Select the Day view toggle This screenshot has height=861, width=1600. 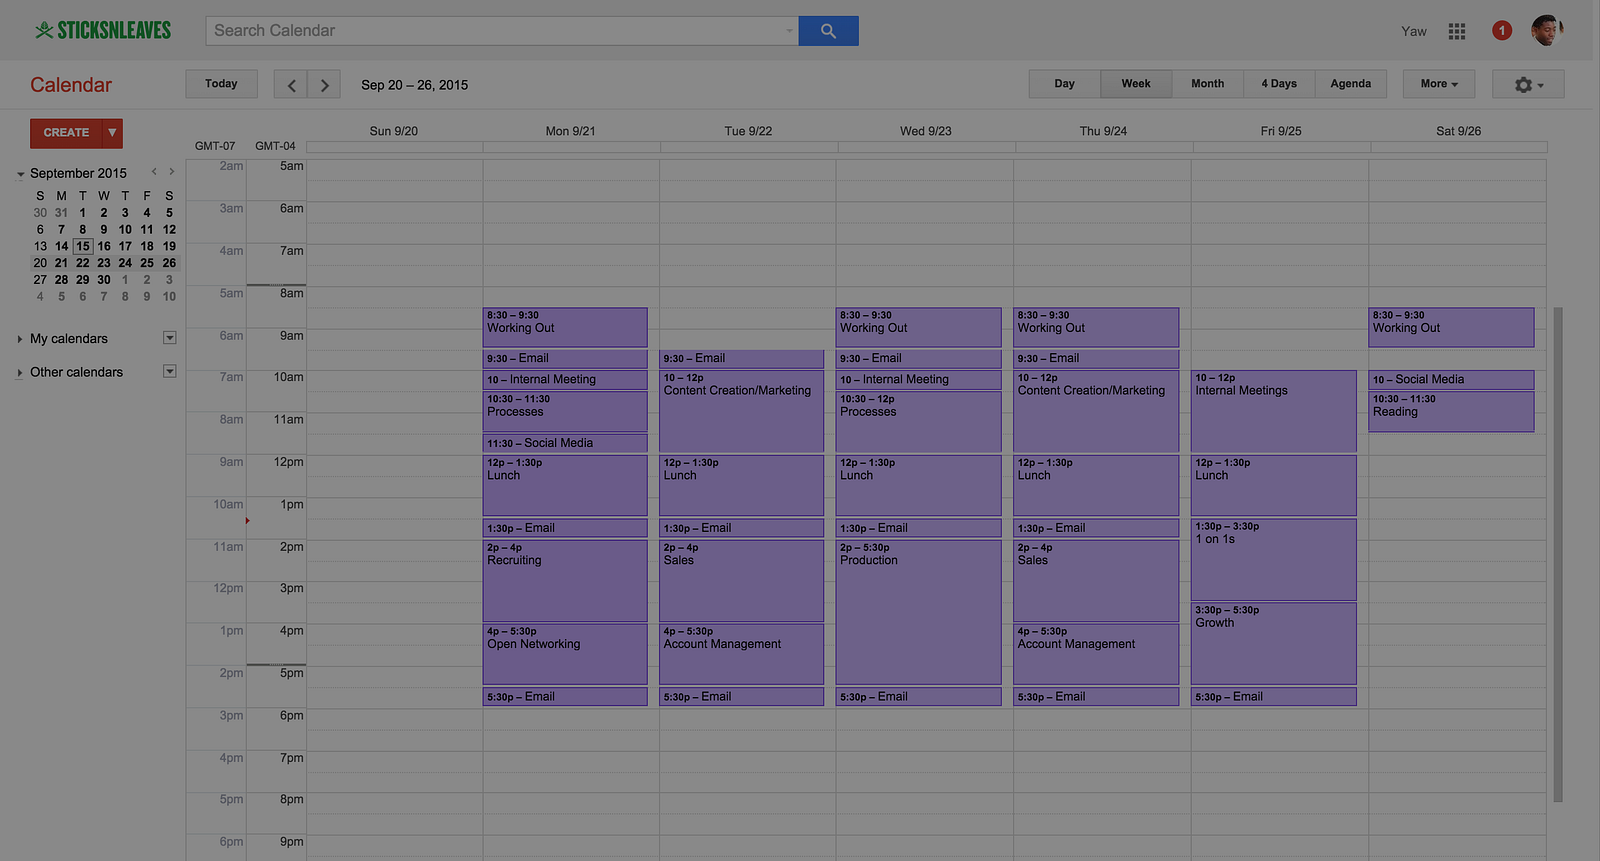click(x=1064, y=84)
